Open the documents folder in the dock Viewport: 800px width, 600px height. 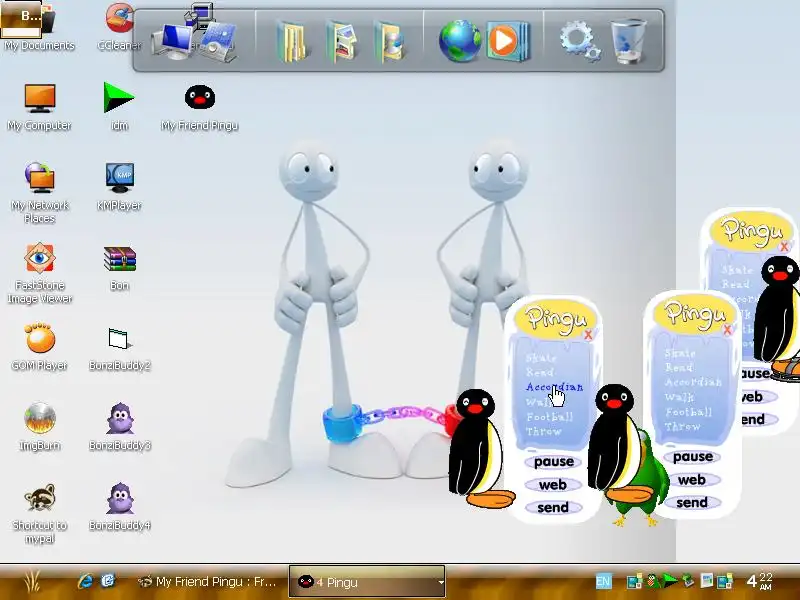click(x=292, y=42)
